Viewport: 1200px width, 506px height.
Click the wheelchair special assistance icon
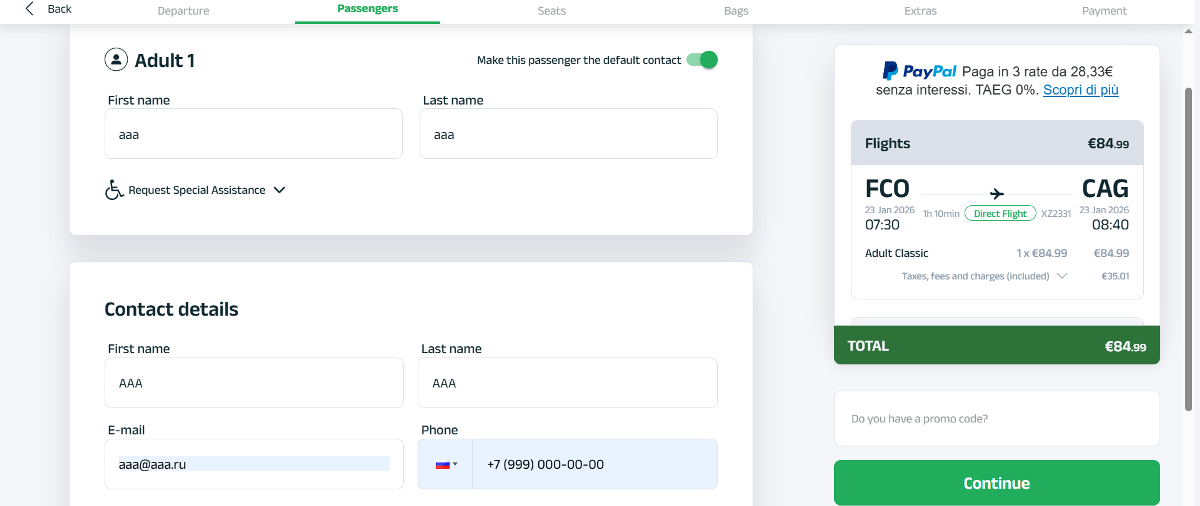coord(114,190)
